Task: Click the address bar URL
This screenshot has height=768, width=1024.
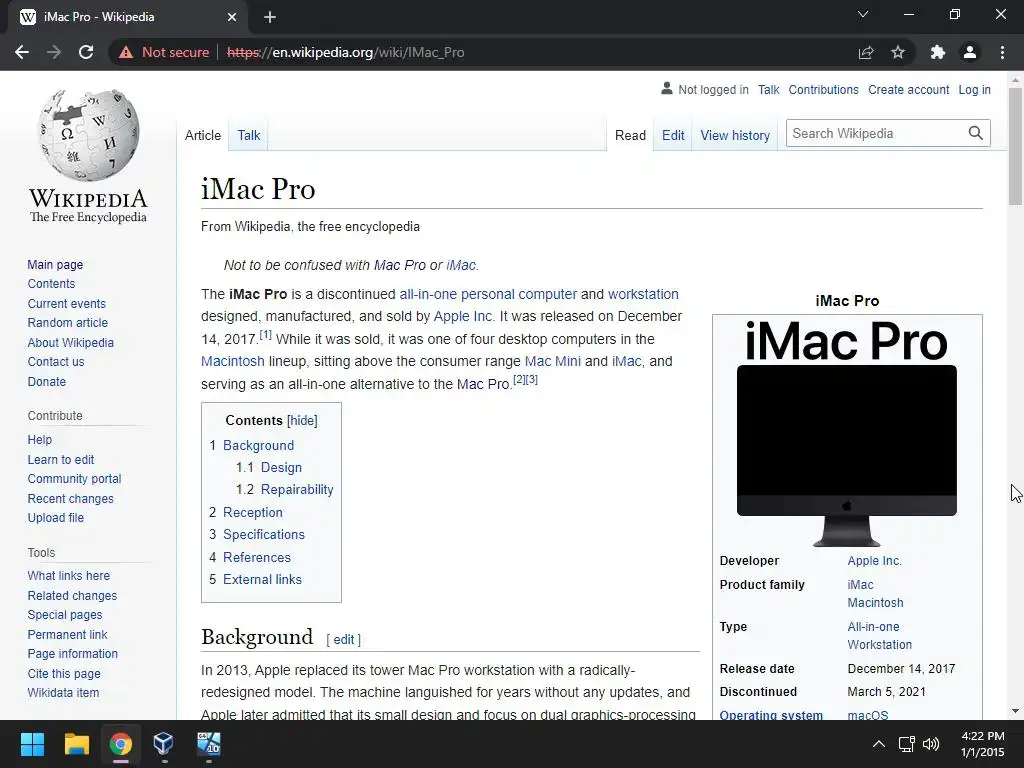Action: (x=345, y=52)
